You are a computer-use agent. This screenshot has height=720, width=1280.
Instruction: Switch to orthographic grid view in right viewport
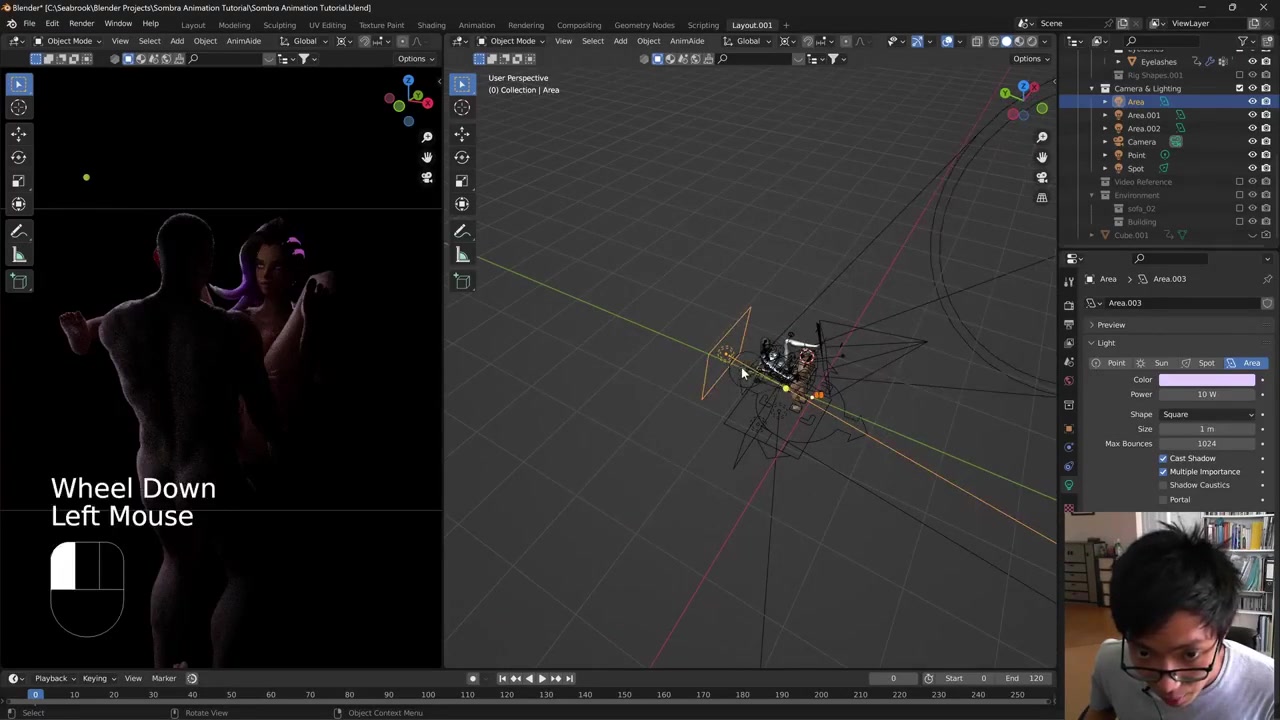(x=1042, y=198)
